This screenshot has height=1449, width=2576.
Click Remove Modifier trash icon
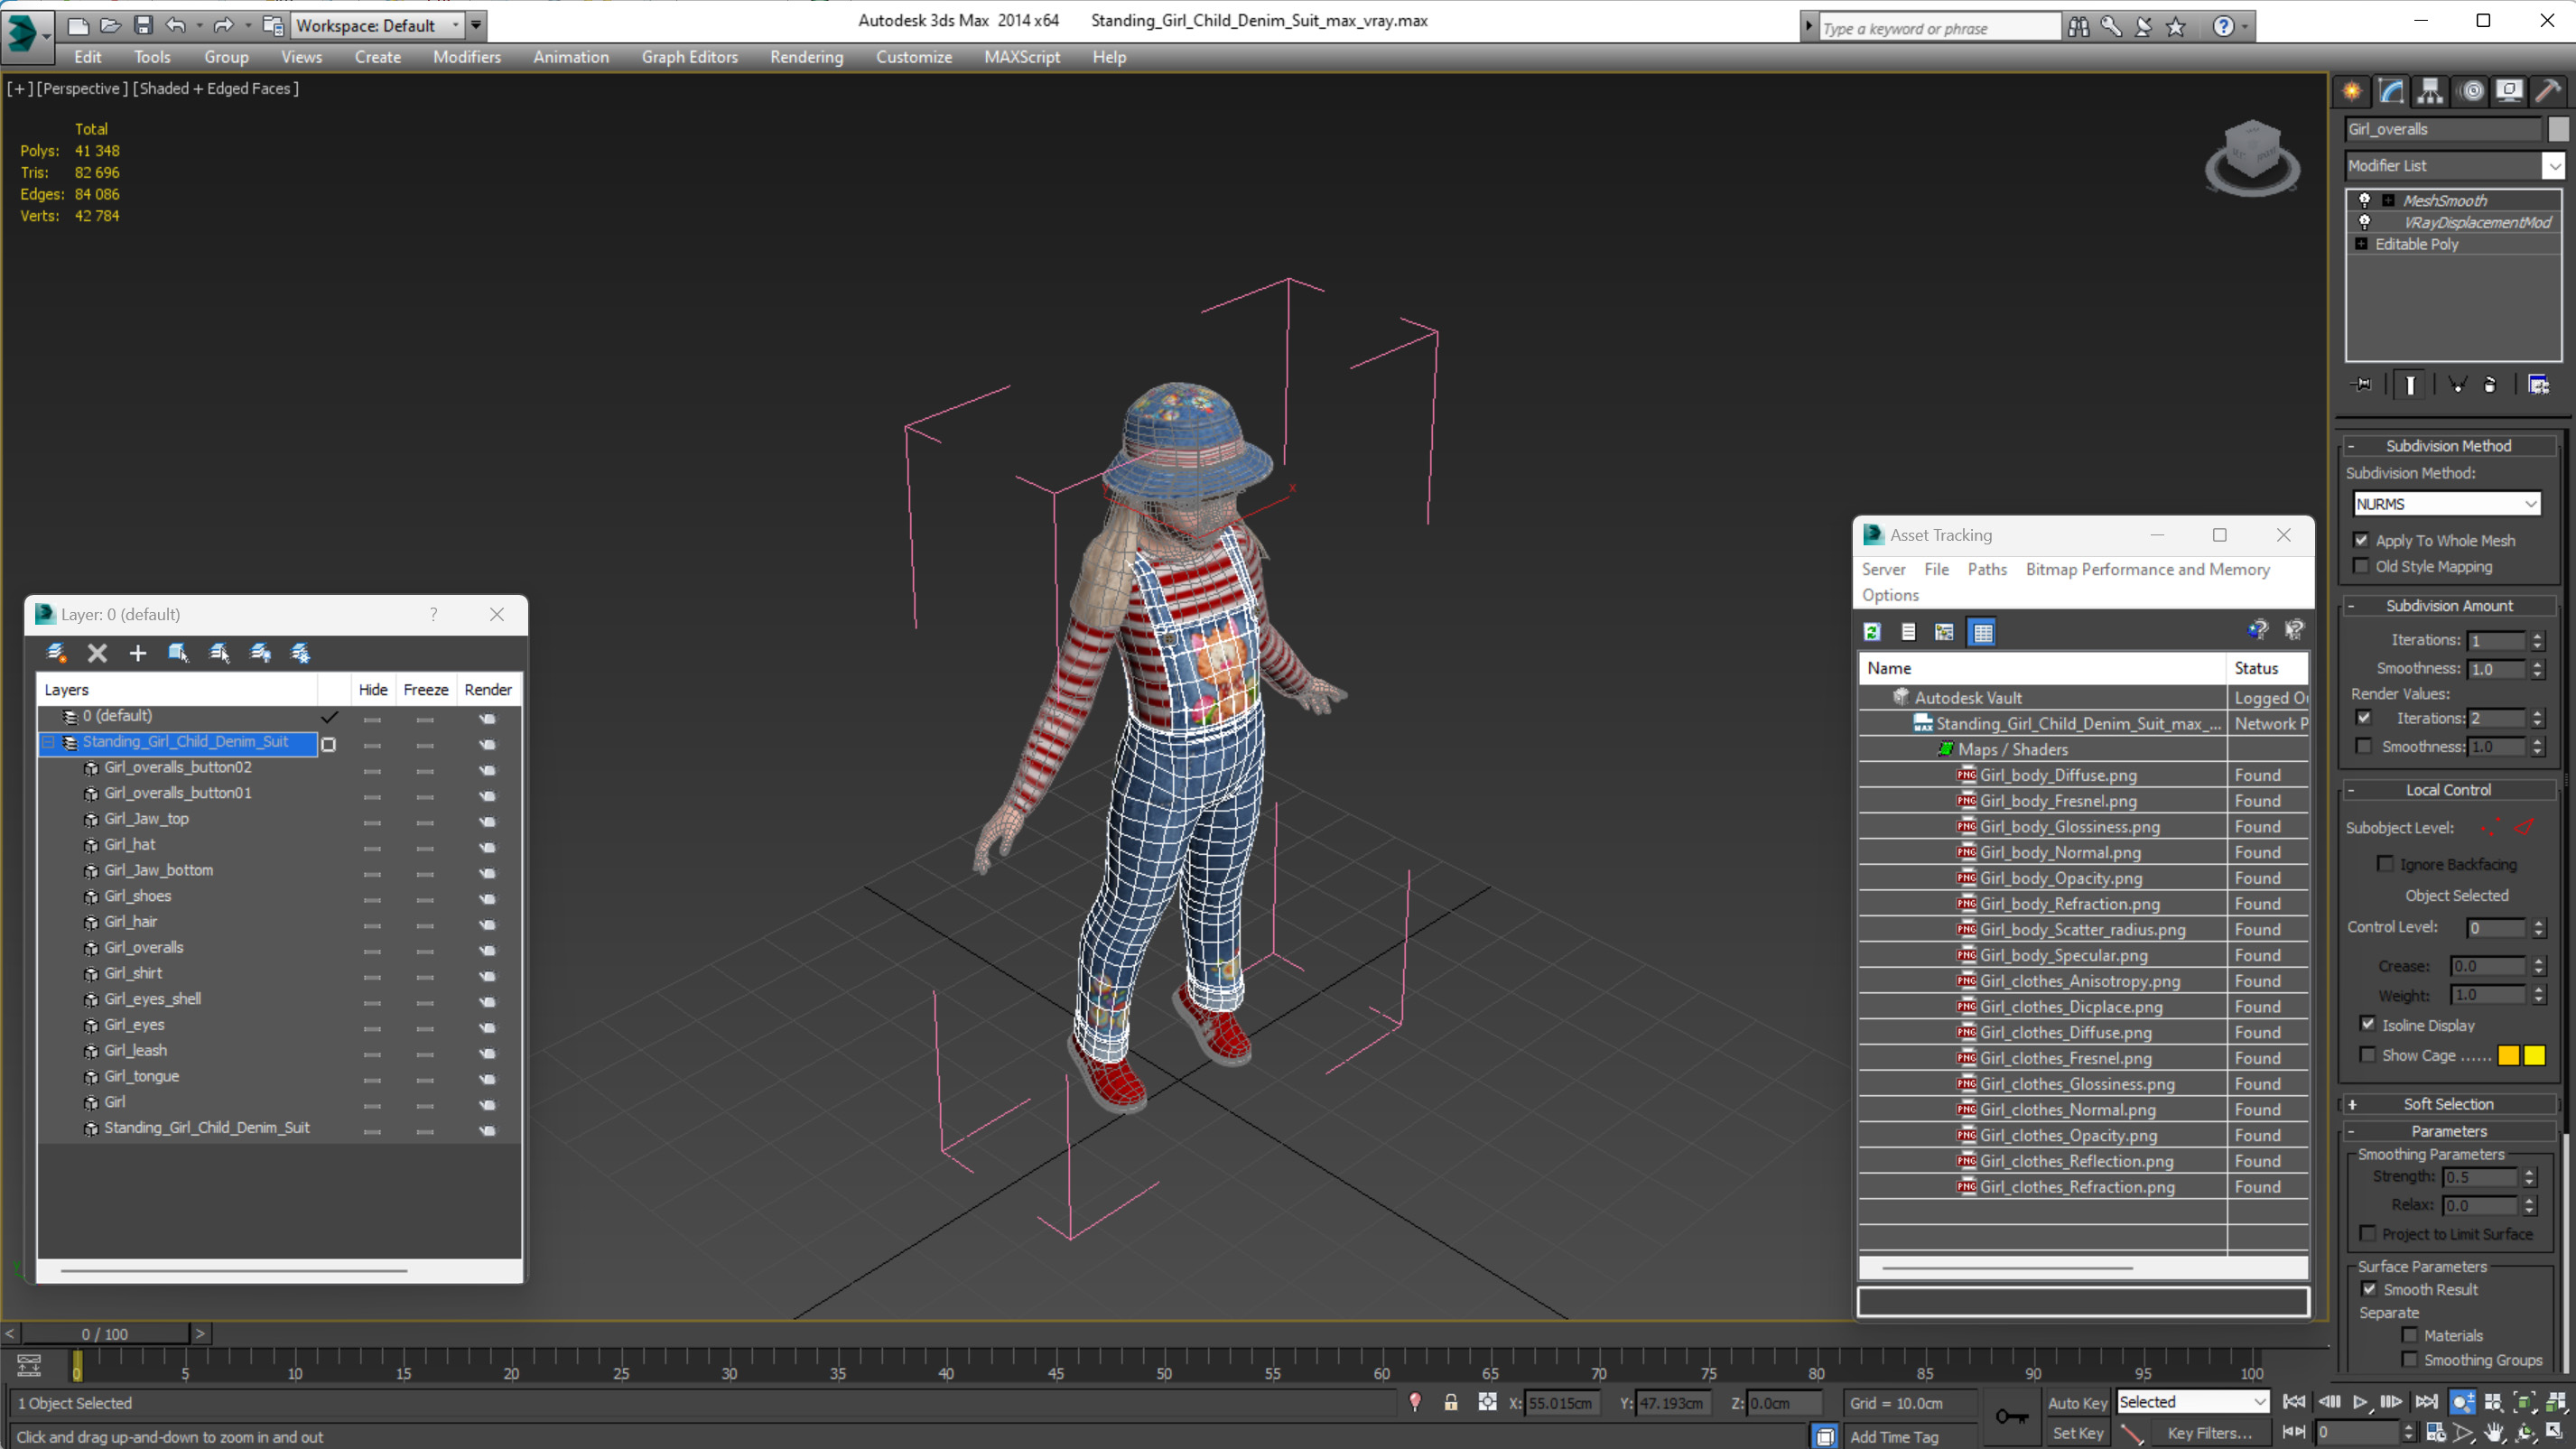click(x=2490, y=385)
